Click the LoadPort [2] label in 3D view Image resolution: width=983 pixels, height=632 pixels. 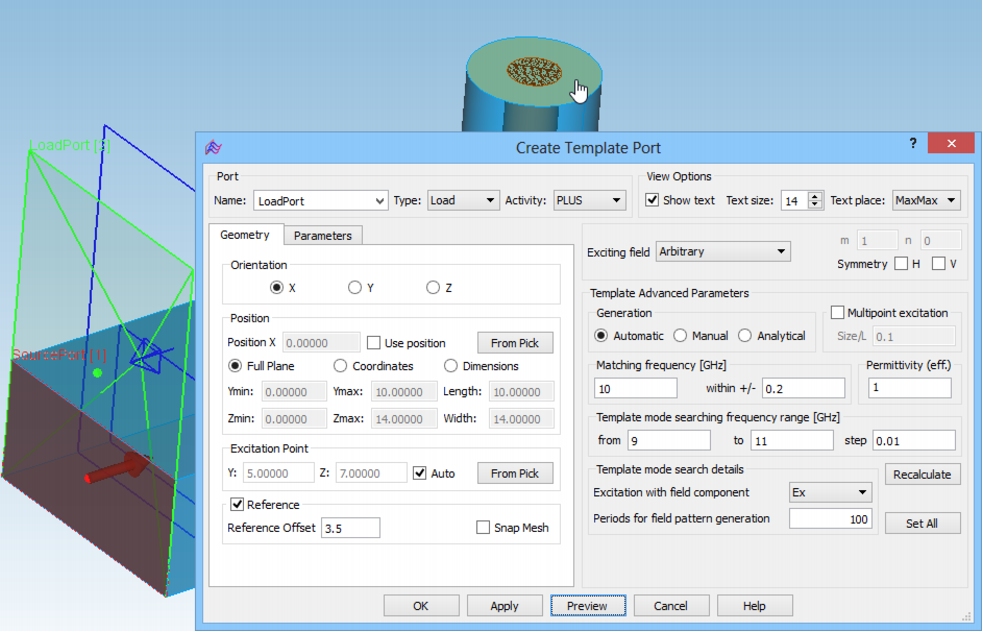coord(70,145)
